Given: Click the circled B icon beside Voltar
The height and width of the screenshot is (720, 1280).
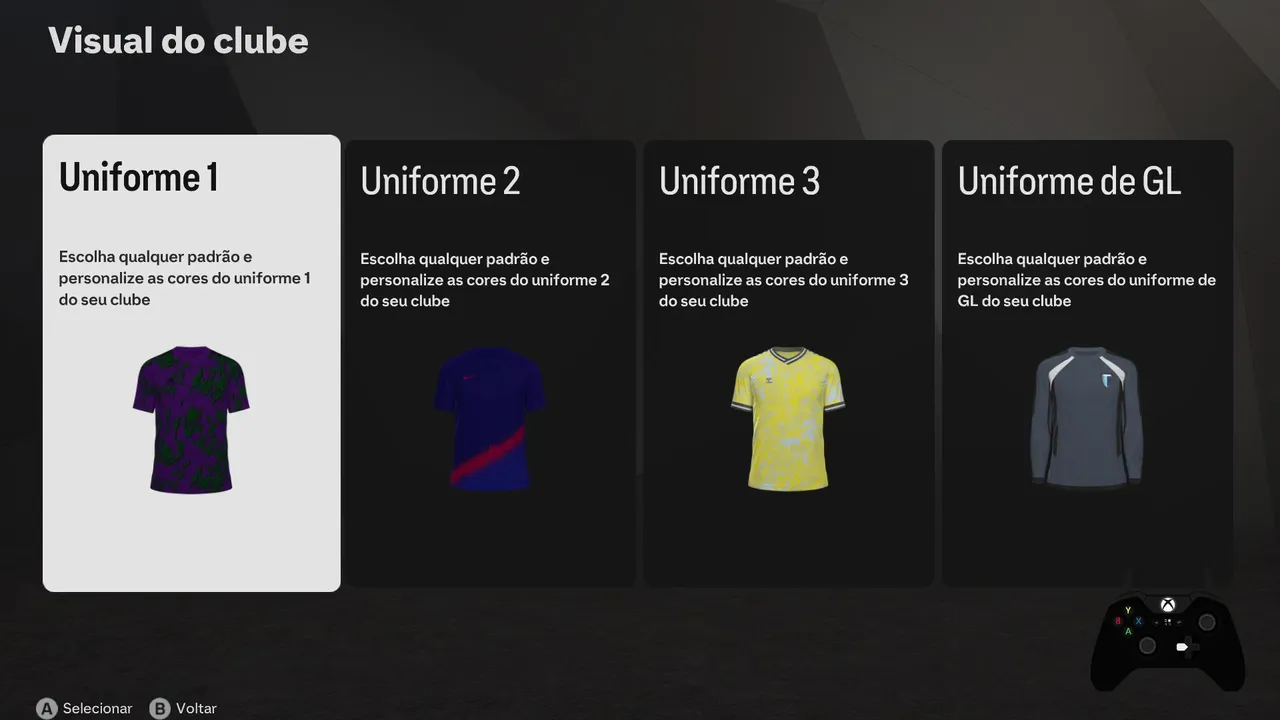Looking at the screenshot, I should pyautogui.click(x=160, y=709).
